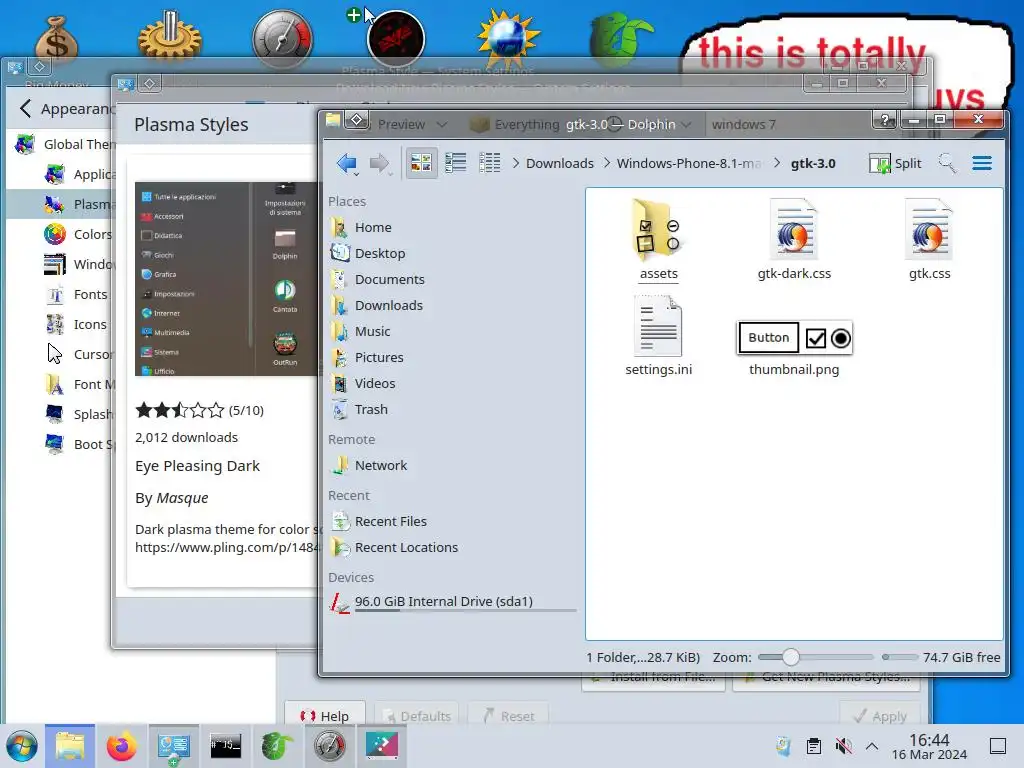Open Firefox from the taskbar
The height and width of the screenshot is (768, 1024).
point(121,746)
